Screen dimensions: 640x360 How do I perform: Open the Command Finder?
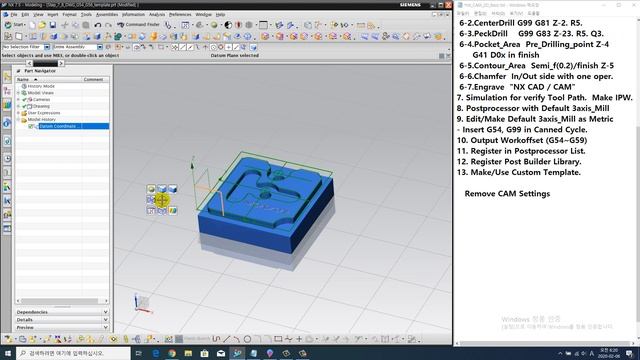(138, 25)
